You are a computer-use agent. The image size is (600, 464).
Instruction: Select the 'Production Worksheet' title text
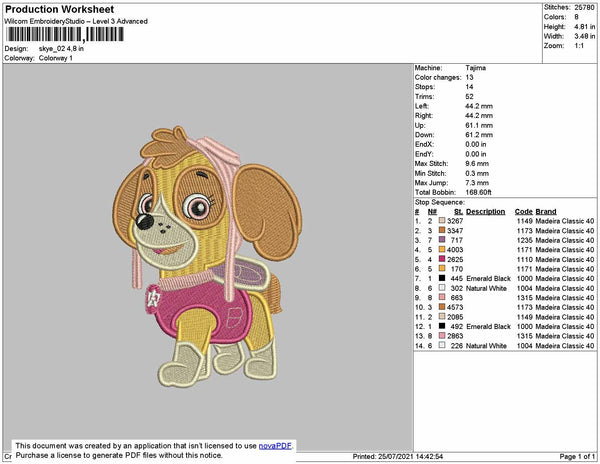60,9
